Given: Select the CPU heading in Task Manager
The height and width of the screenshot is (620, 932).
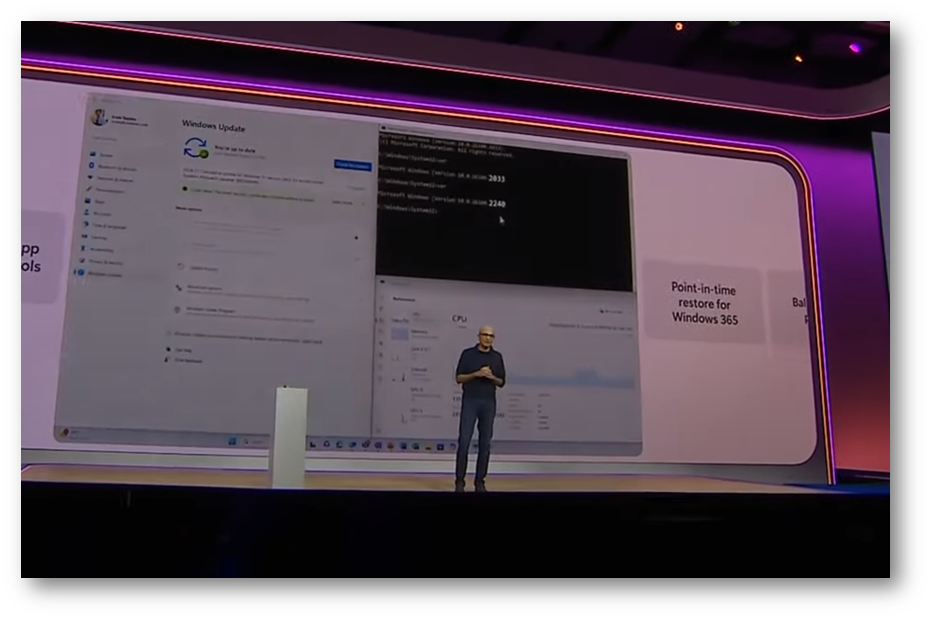Looking at the screenshot, I should 459,319.
